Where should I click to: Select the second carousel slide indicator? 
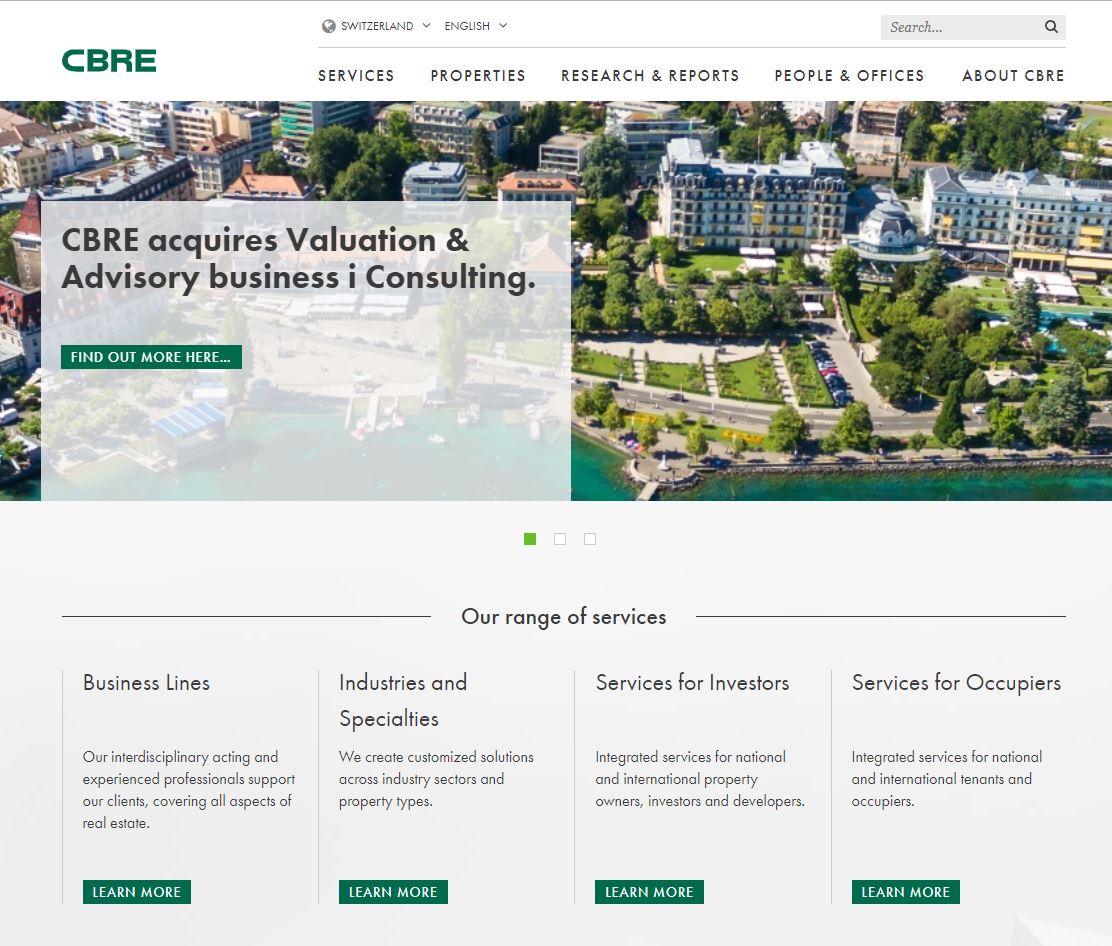[560, 539]
